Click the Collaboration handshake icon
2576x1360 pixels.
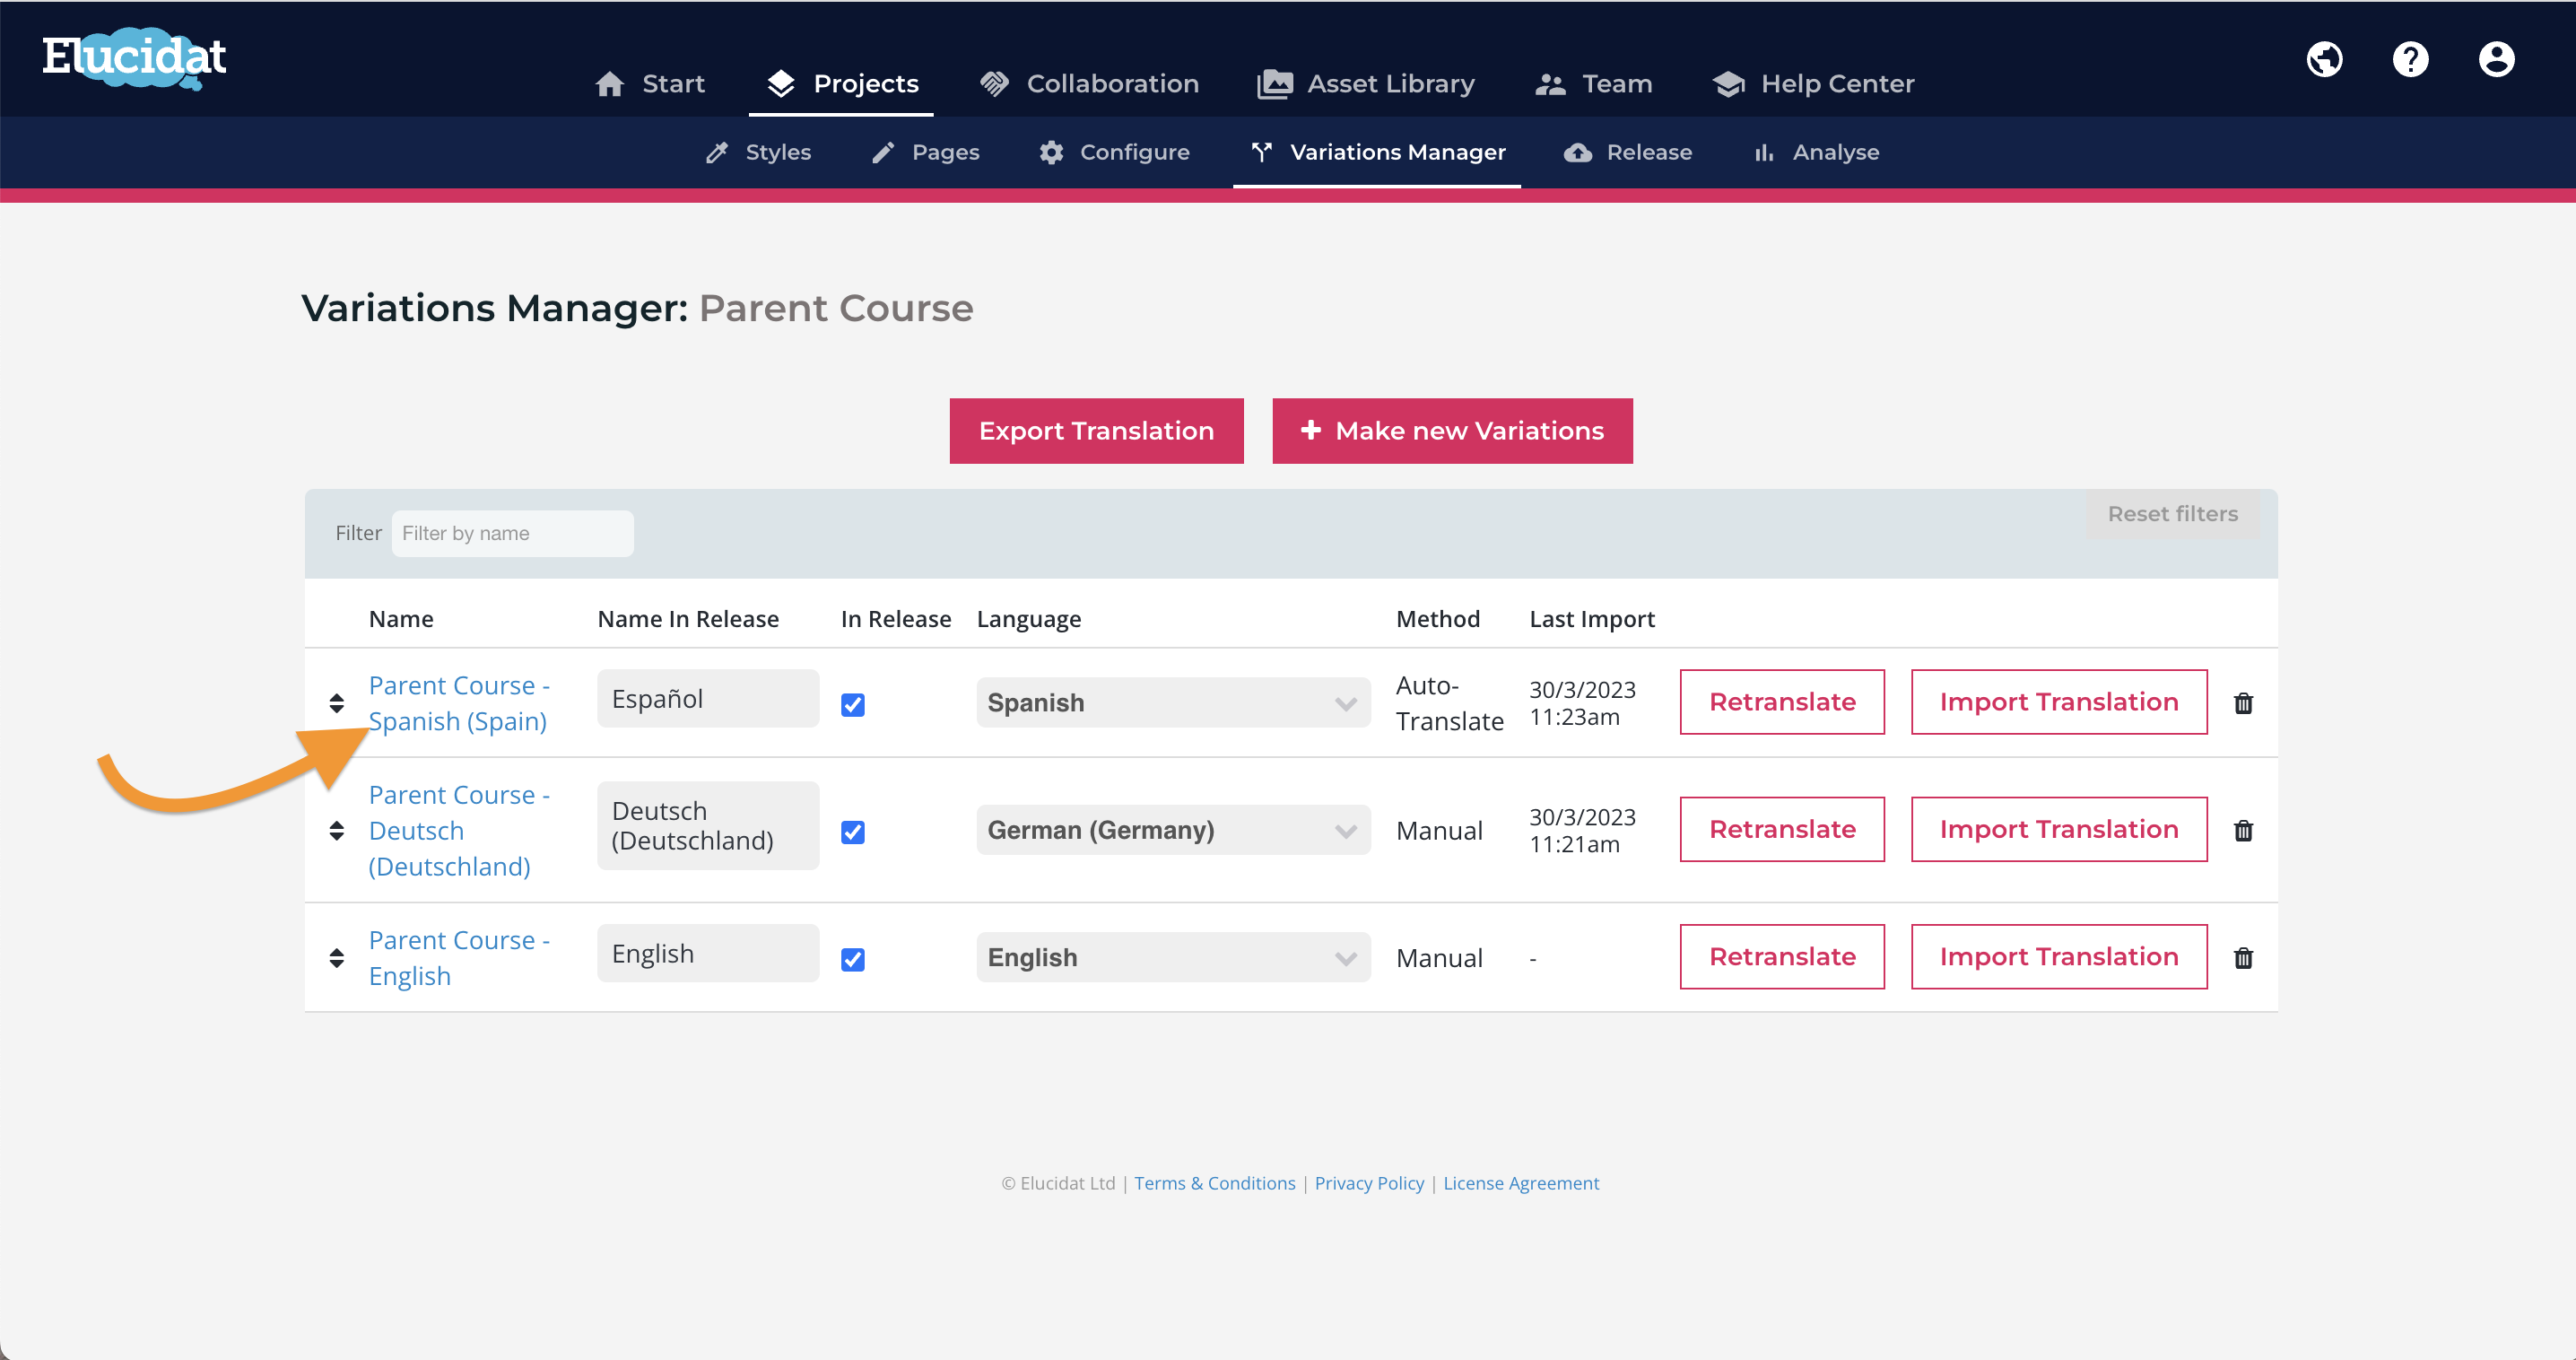click(994, 84)
